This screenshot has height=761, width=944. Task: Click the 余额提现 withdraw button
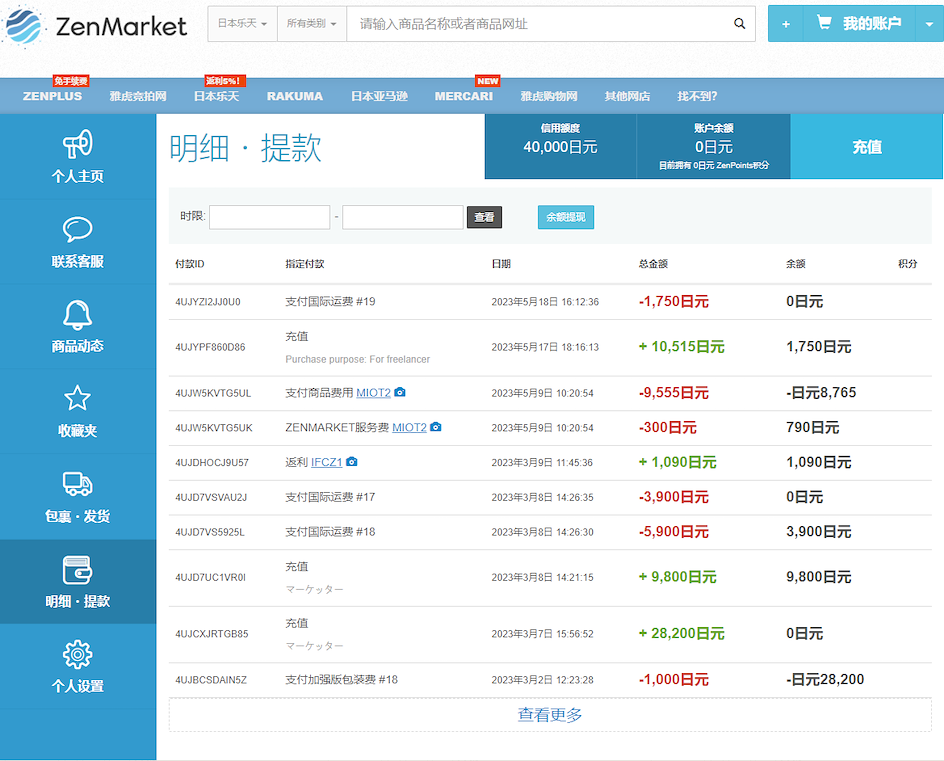tap(566, 217)
